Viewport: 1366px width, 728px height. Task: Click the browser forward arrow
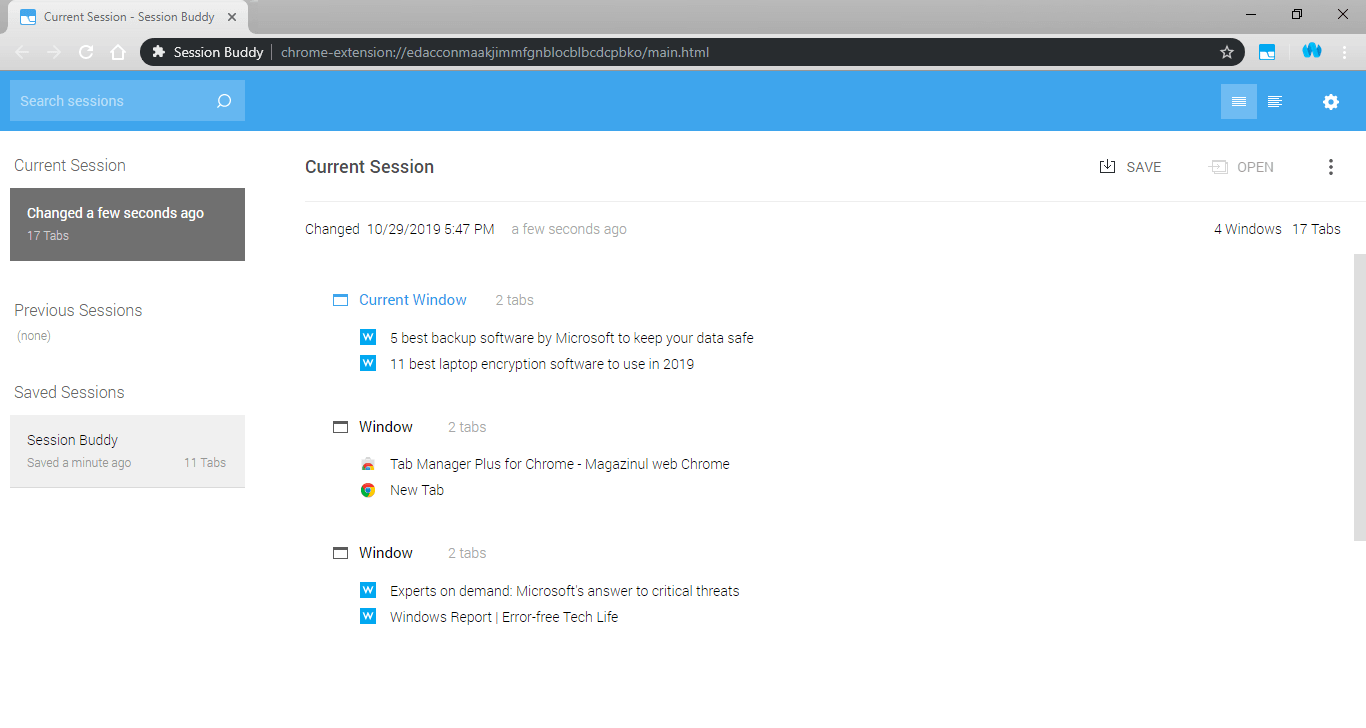pyautogui.click(x=54, y=52)
